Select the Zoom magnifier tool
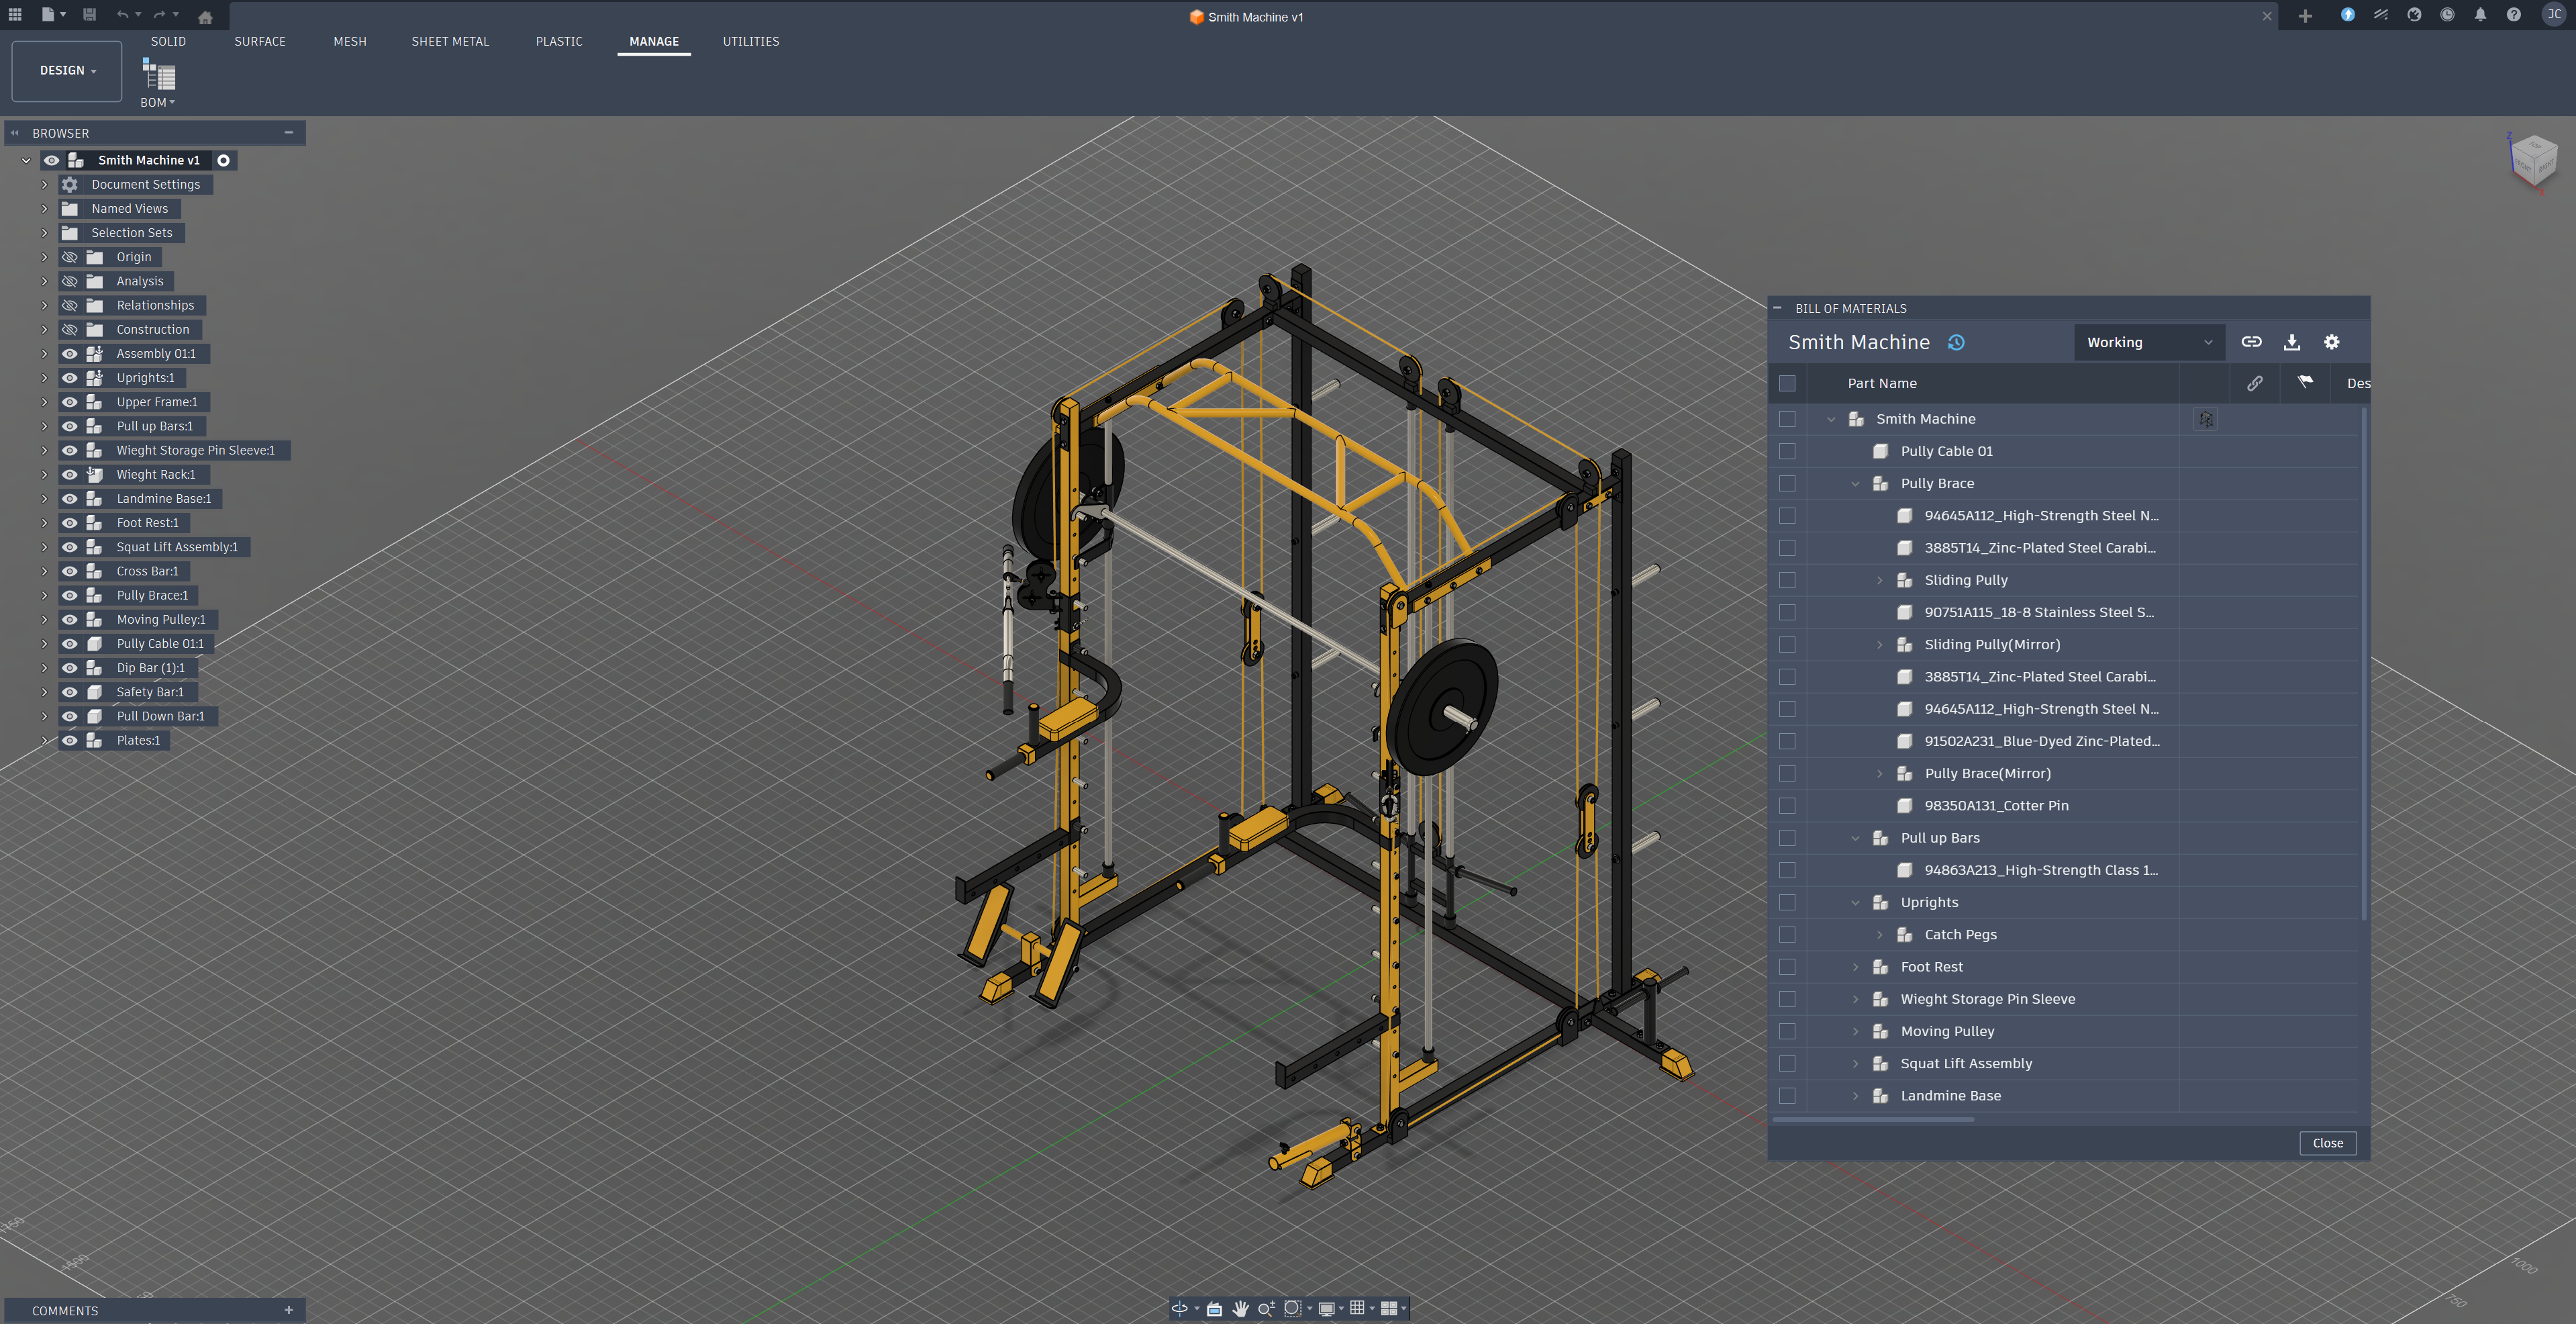This screenshot has width=2576, height=1324. [1266, 1308]
